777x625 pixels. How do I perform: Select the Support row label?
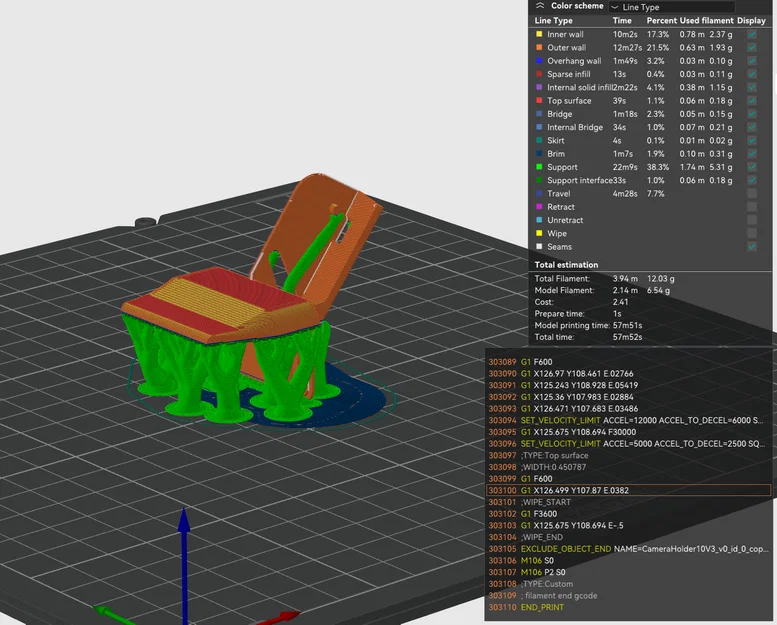click(x=562, y=167)
